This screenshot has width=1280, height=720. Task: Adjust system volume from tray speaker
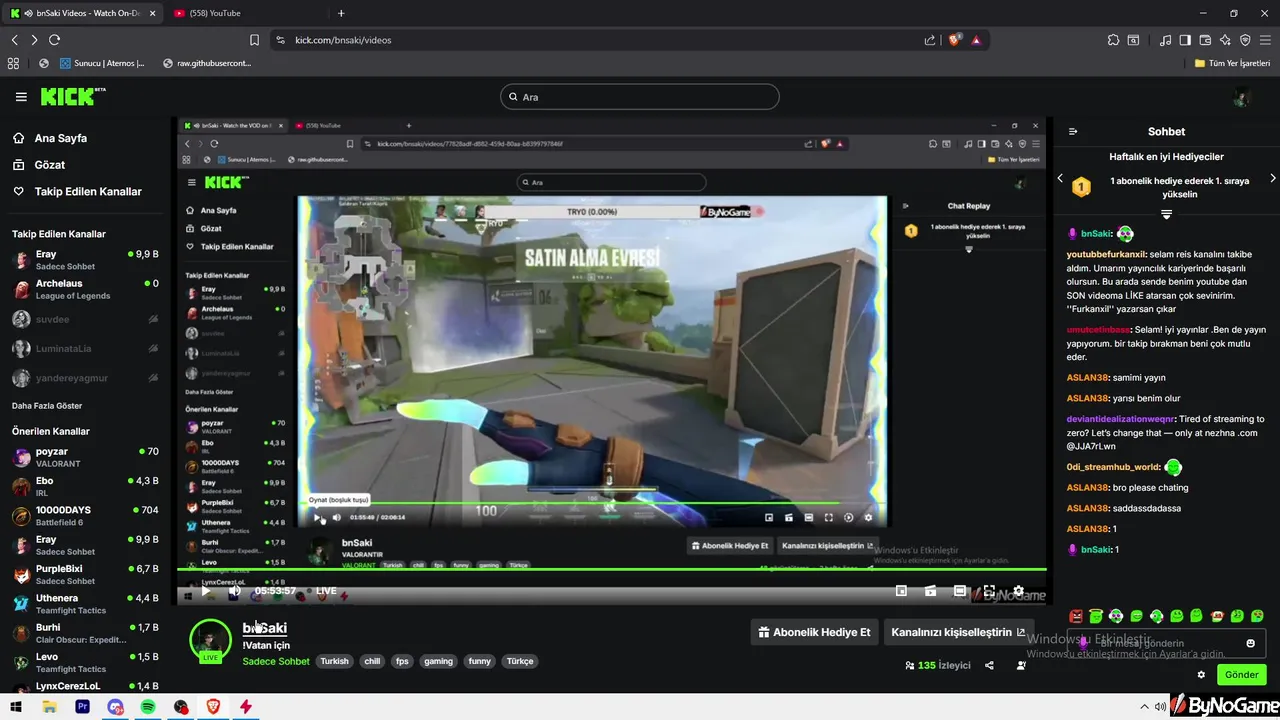1159,707
